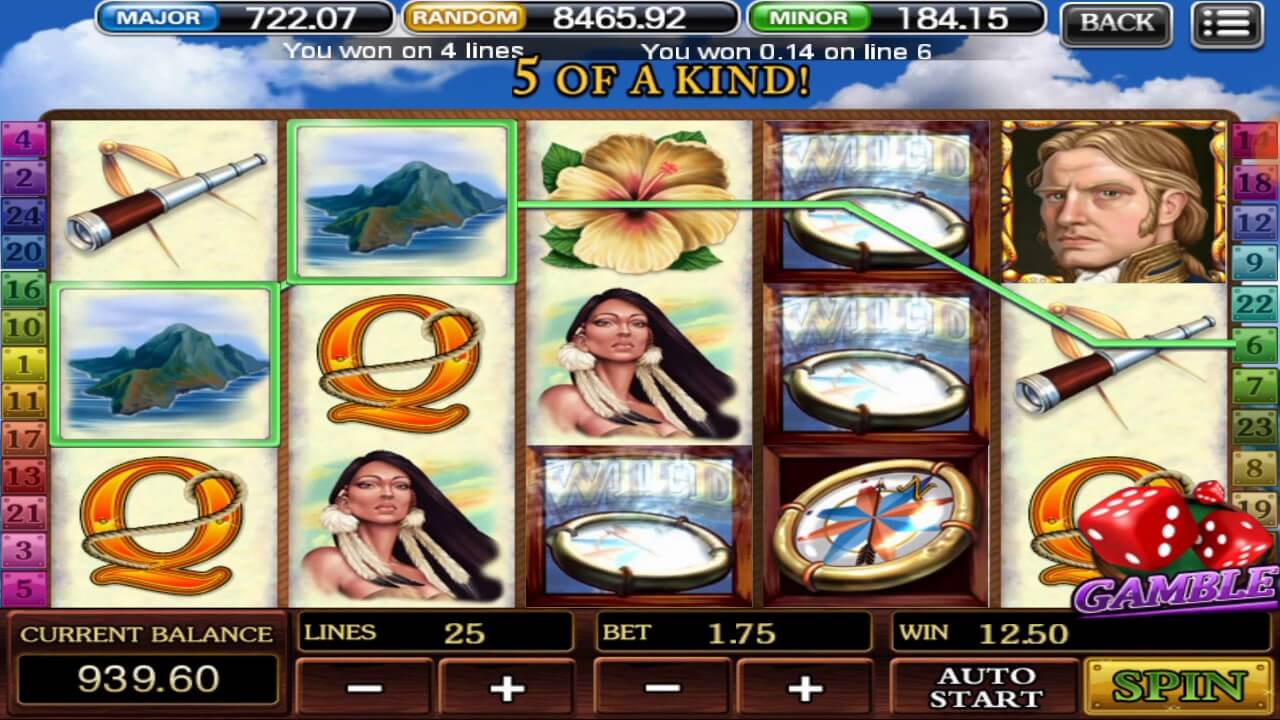Screen dimensions: 1280x720
Task: Hit the SPIN button
Action: tap(1178, 686)
